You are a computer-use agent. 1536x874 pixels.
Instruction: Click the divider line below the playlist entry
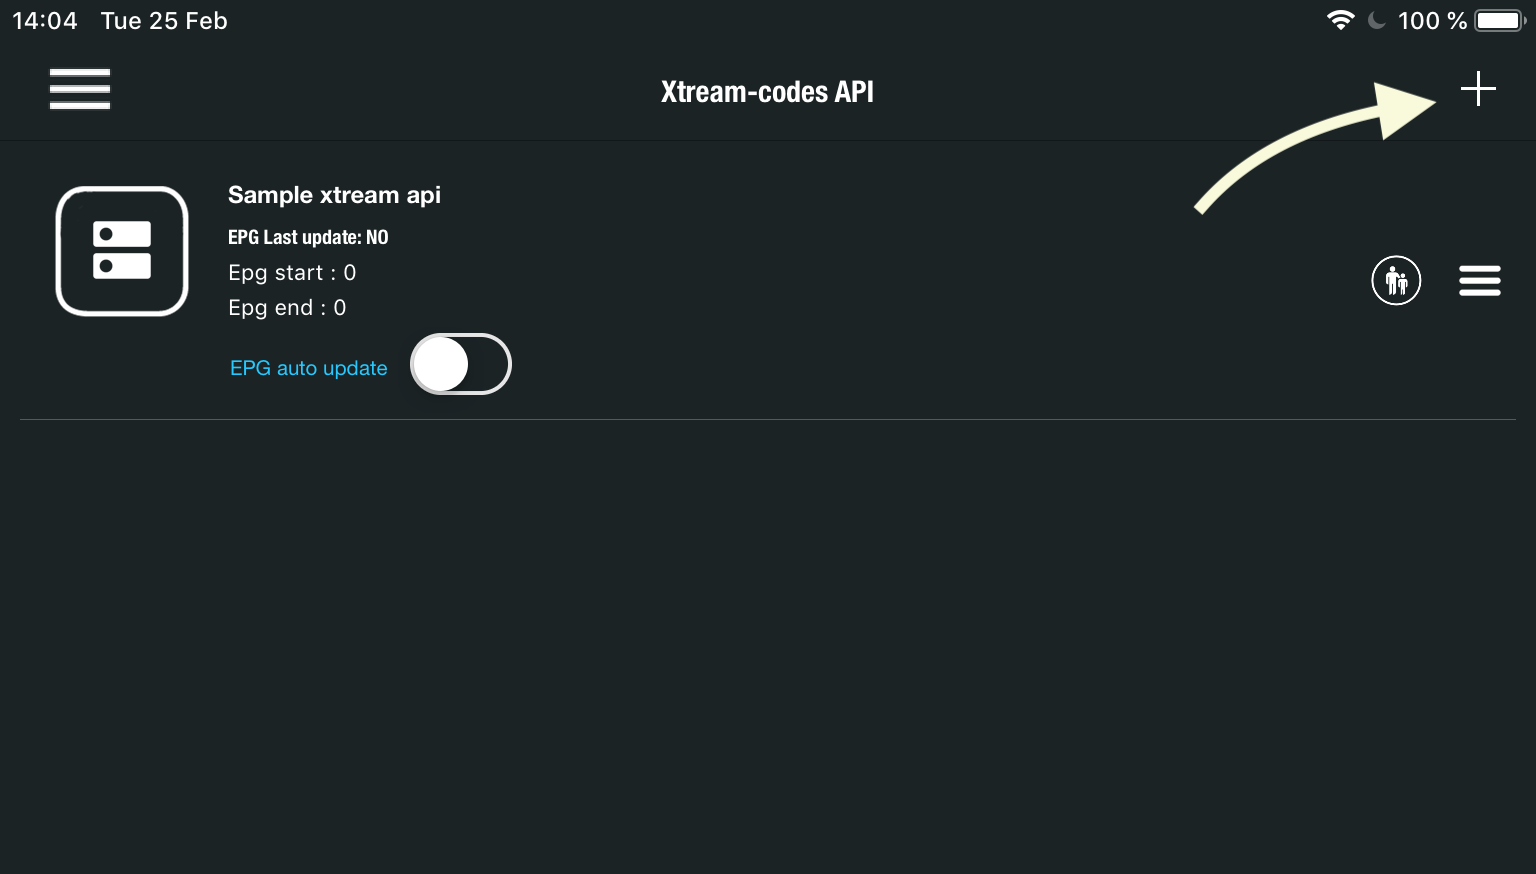pyautogui.click(x=768, y=419)
